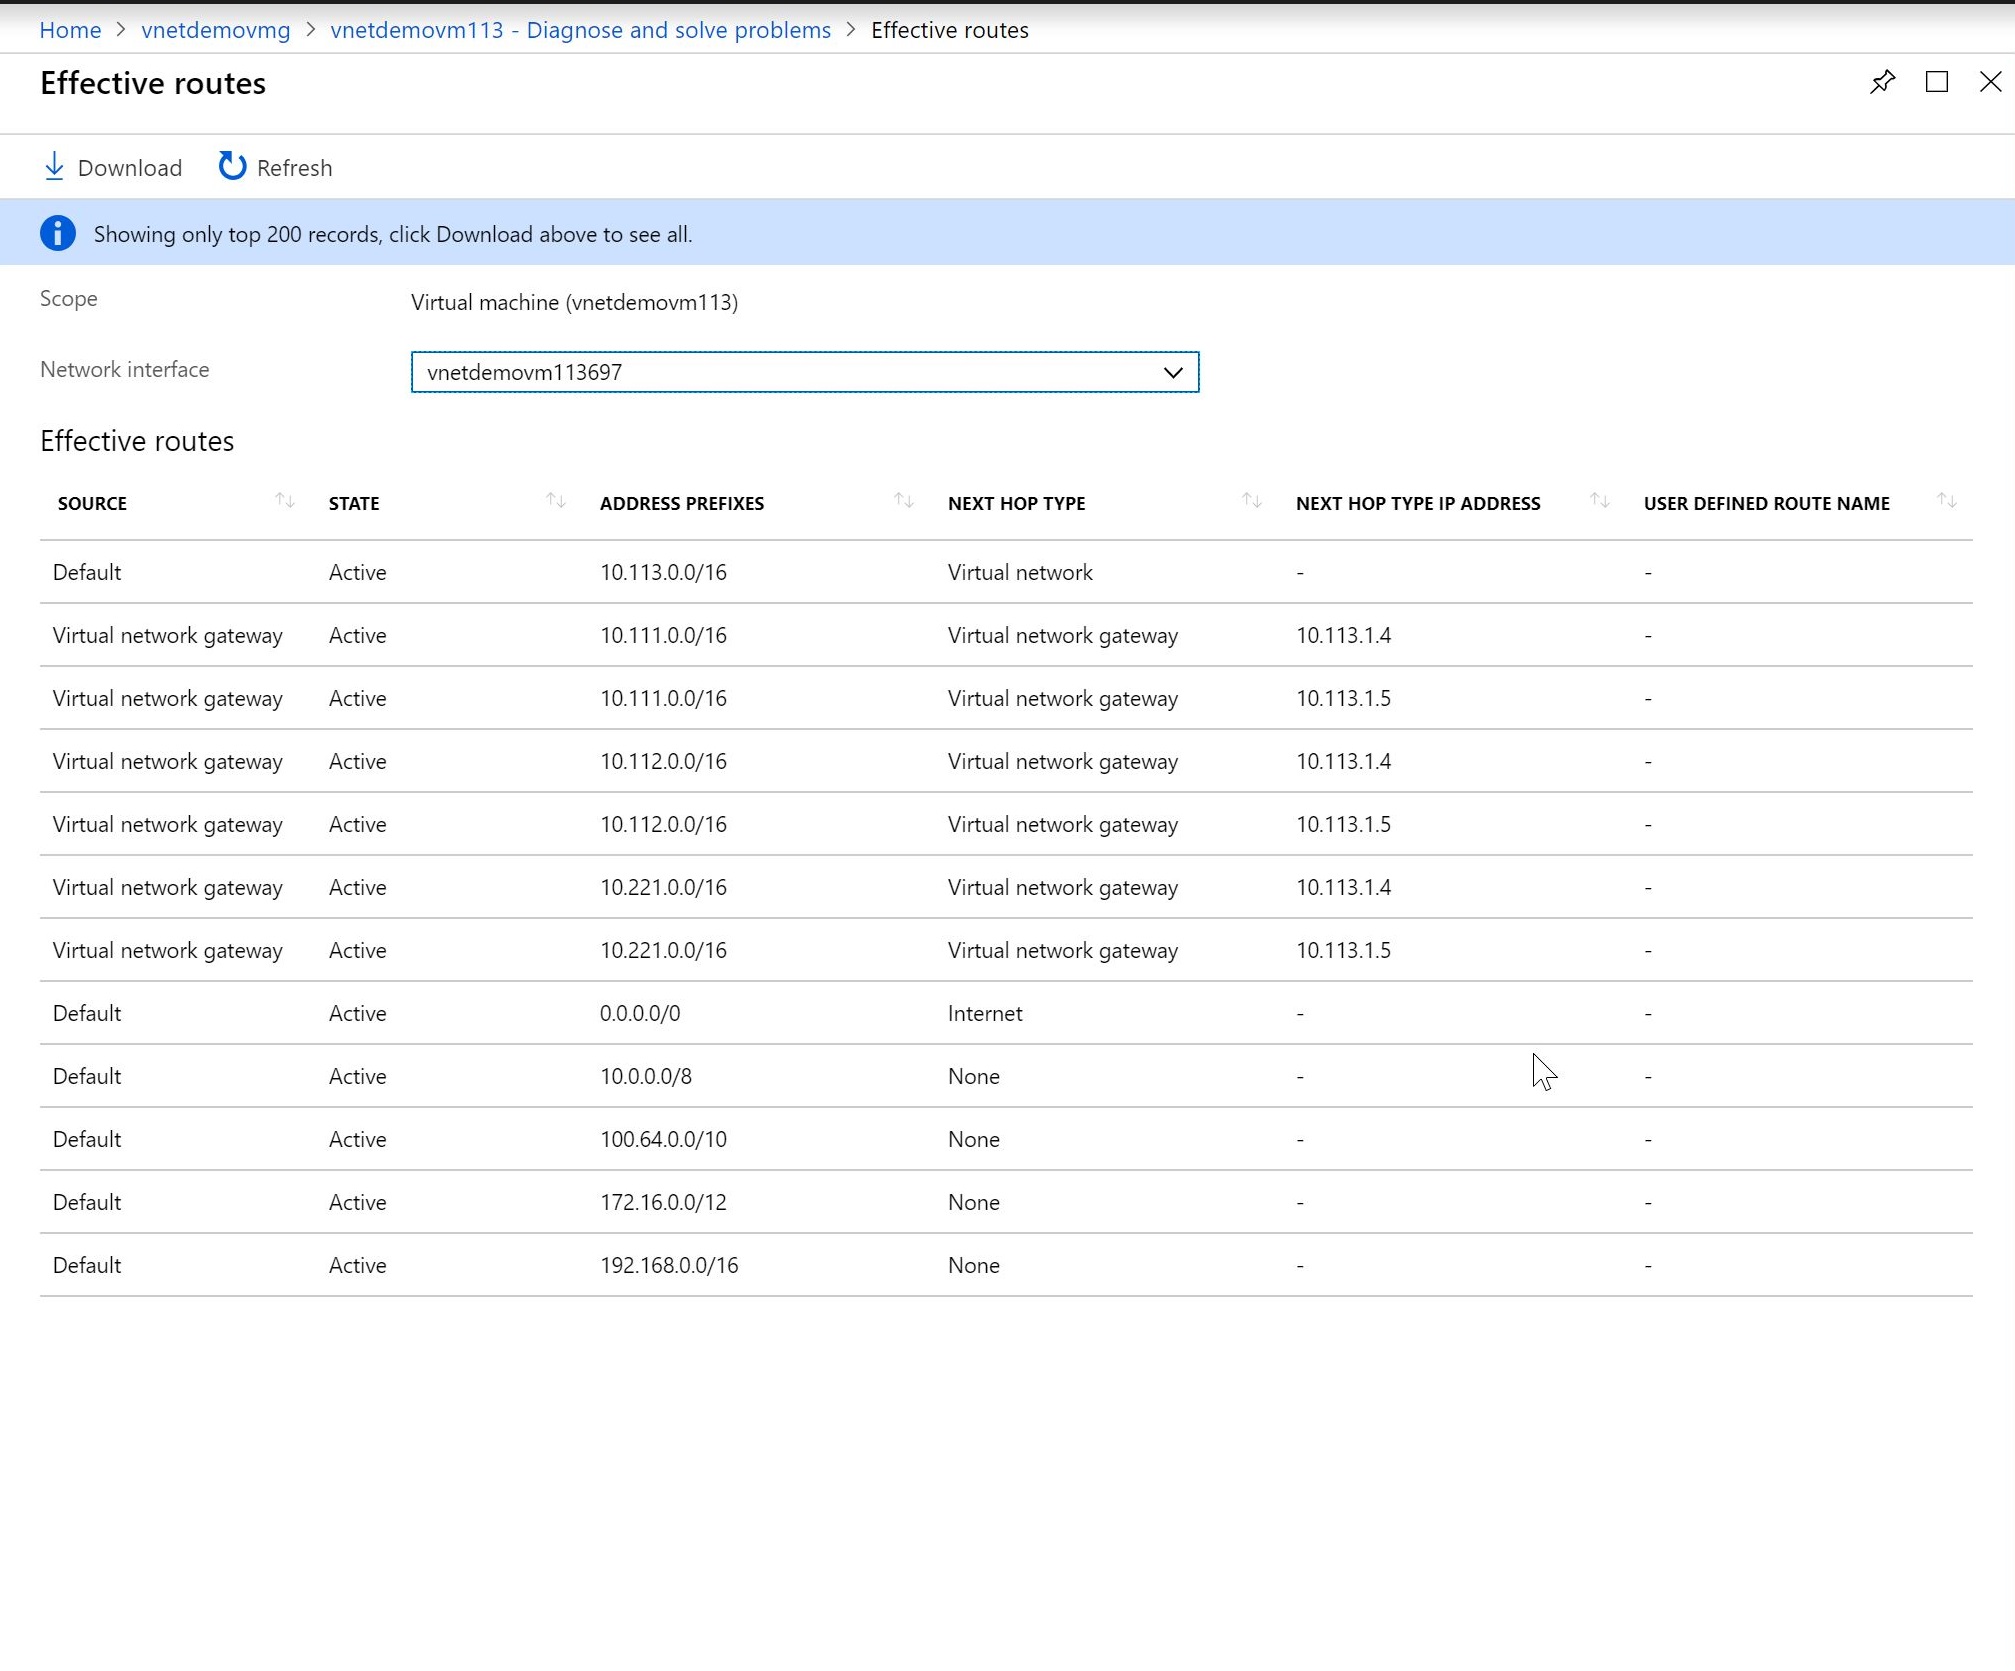Click USER DEFINED ROUTE NAME header

(x=1767, y=503)
